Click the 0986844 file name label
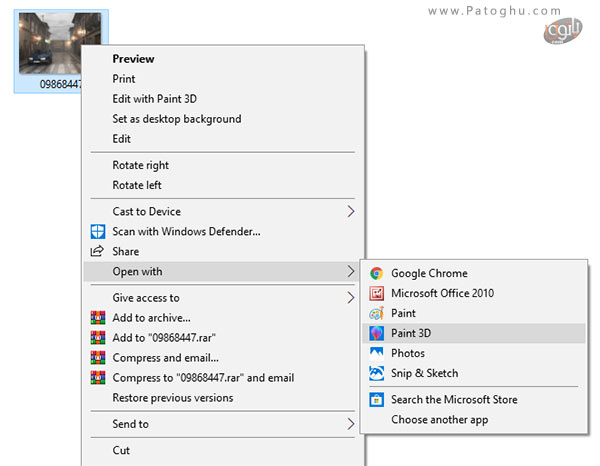Image resolution: width=600 pixels, height=466 pixels. [60, 84]
